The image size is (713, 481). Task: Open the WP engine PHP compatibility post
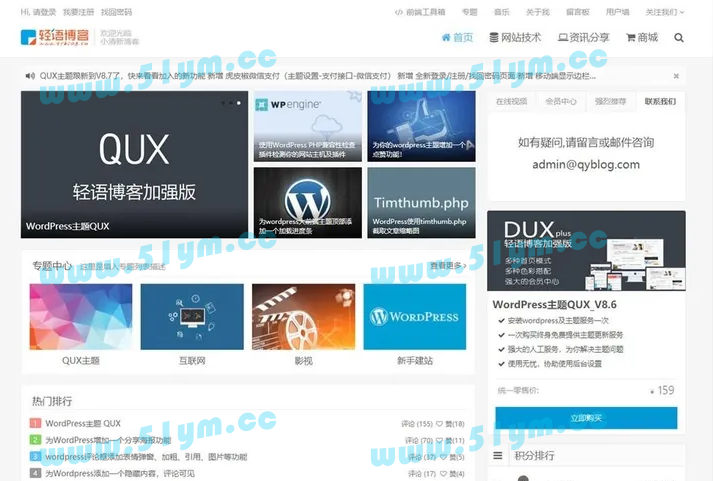[308, 126]
